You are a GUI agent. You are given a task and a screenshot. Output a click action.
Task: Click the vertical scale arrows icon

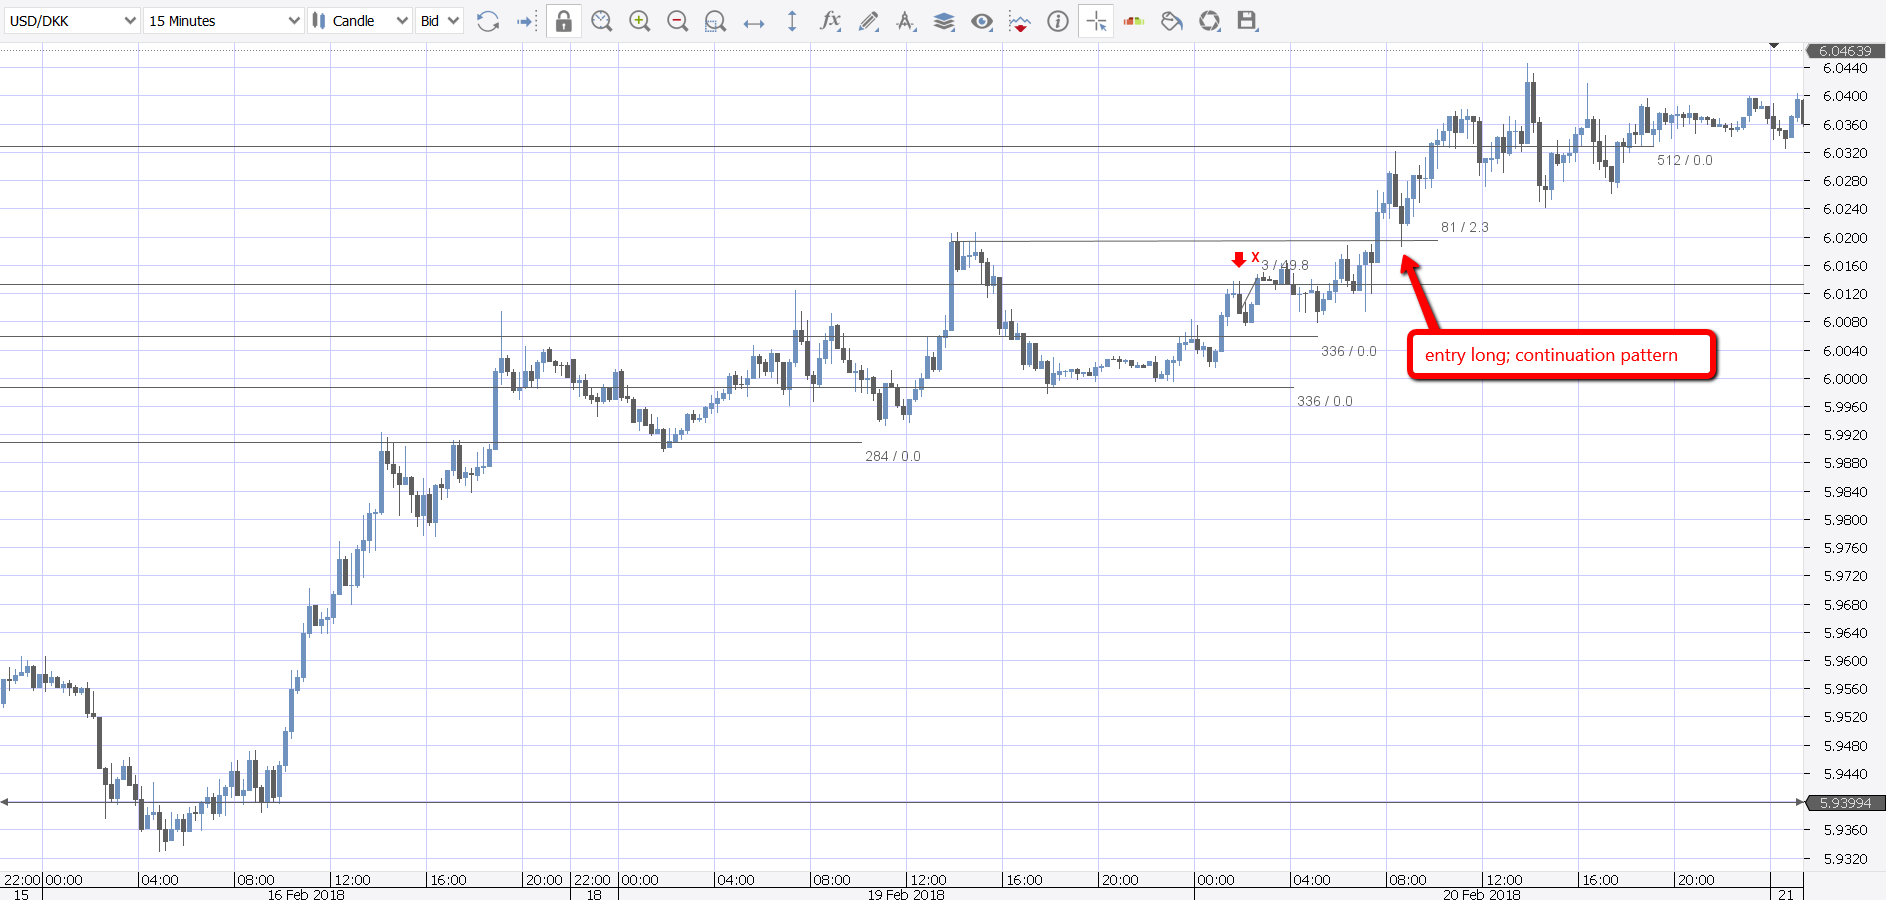tap(792, 21)
